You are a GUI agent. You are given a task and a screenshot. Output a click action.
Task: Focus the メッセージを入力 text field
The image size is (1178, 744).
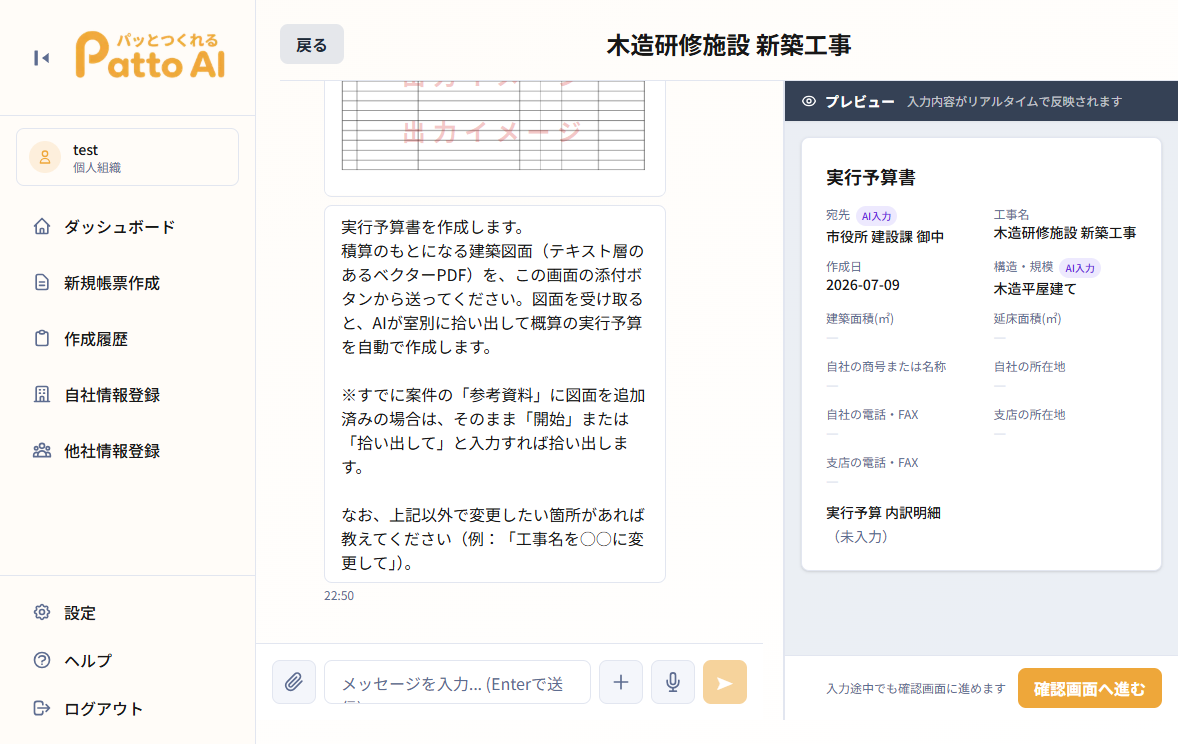(458, 682)
